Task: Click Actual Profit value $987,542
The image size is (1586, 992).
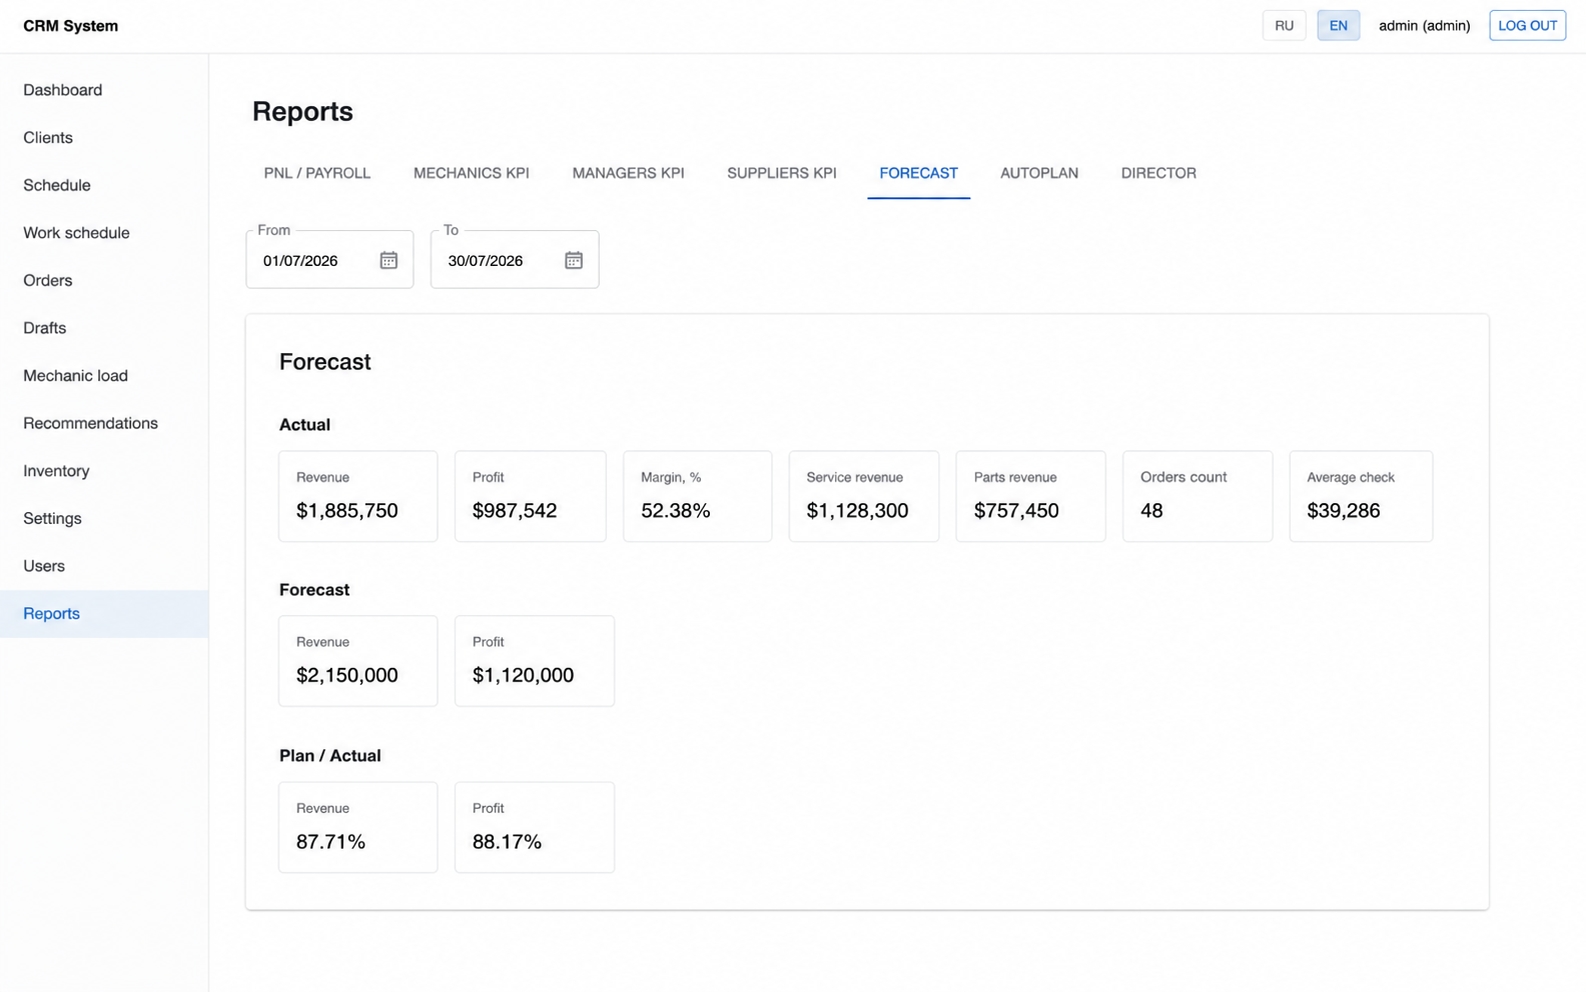Action: [514, 511]
